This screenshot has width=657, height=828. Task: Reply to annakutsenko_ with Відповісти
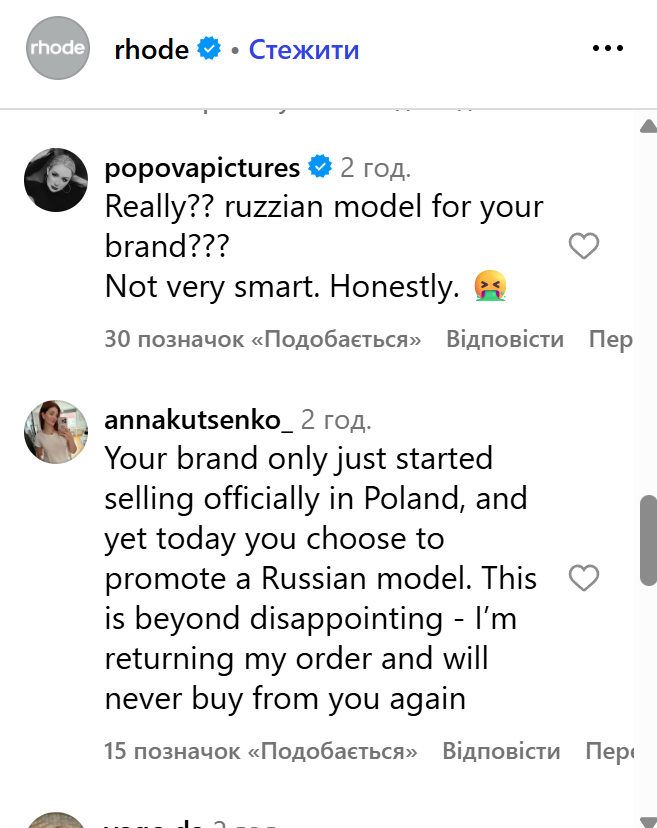click(x=502, y=750)
